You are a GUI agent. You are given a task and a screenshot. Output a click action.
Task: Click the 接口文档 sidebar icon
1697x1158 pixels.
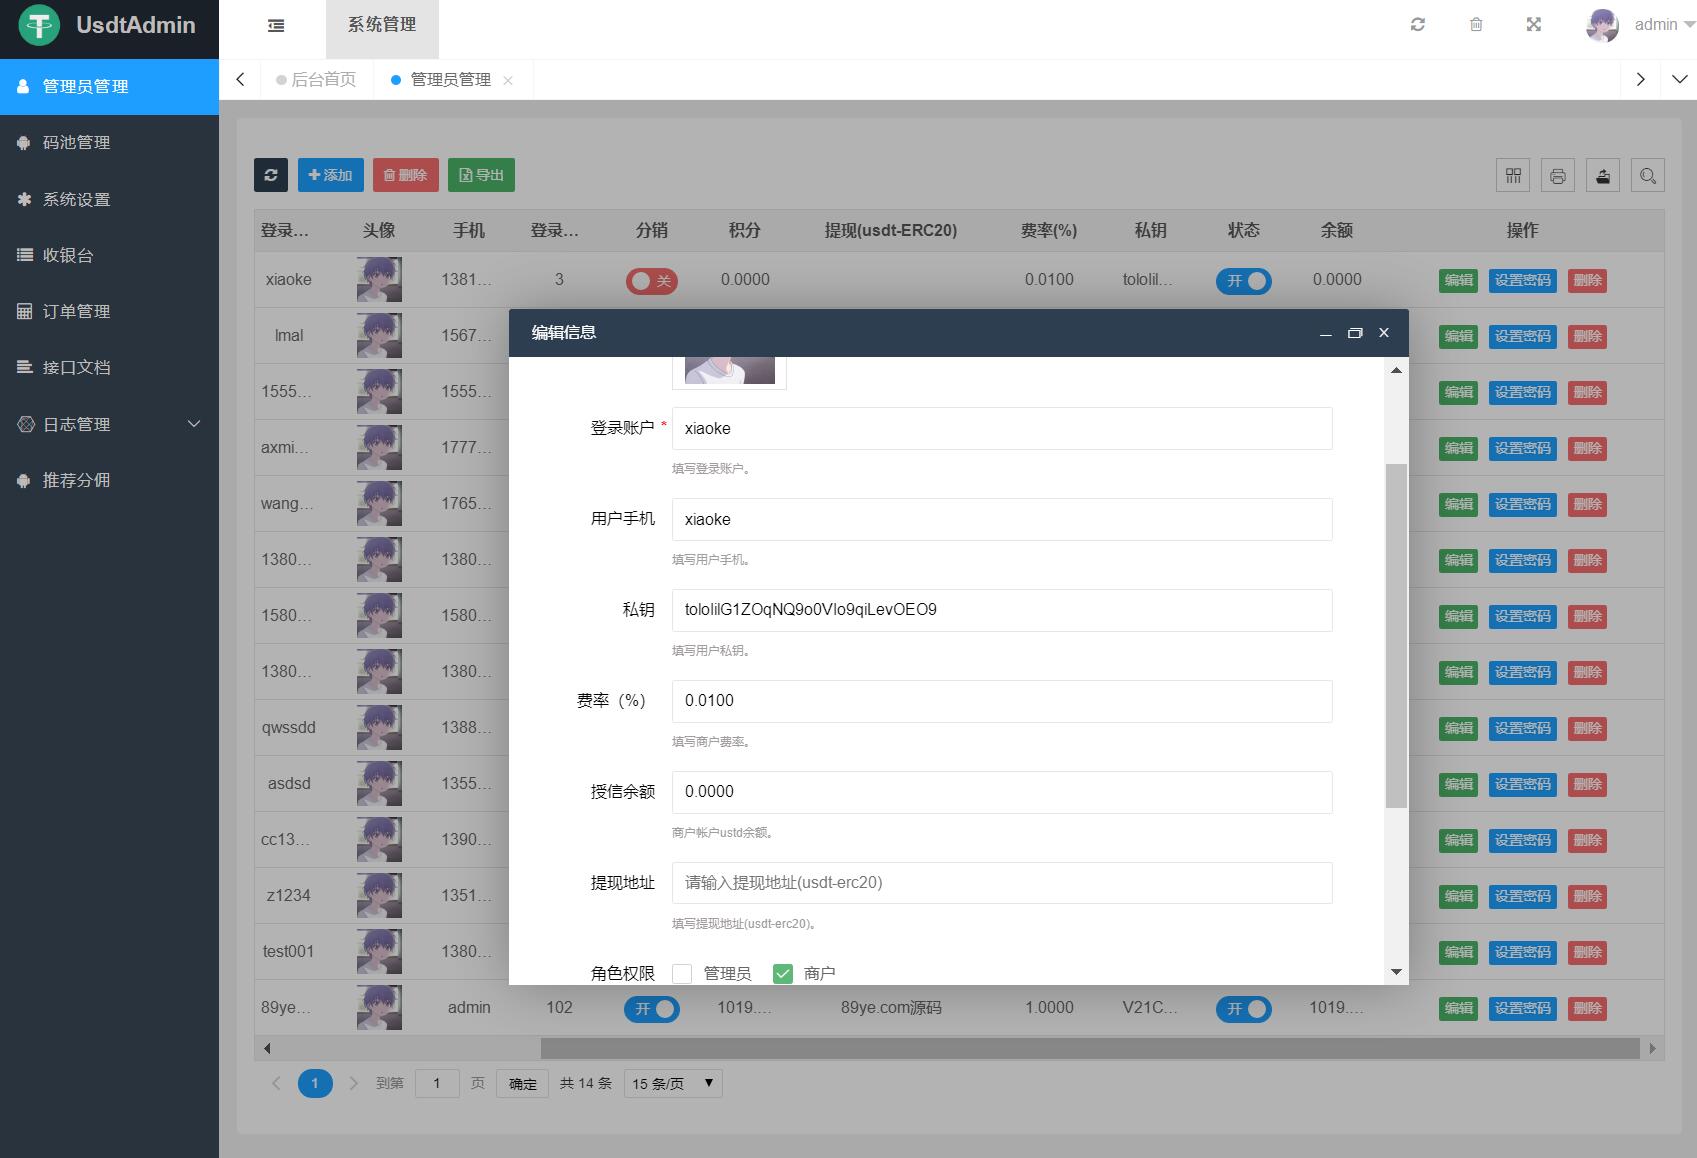pyautogui.click(x=24, y=367)
